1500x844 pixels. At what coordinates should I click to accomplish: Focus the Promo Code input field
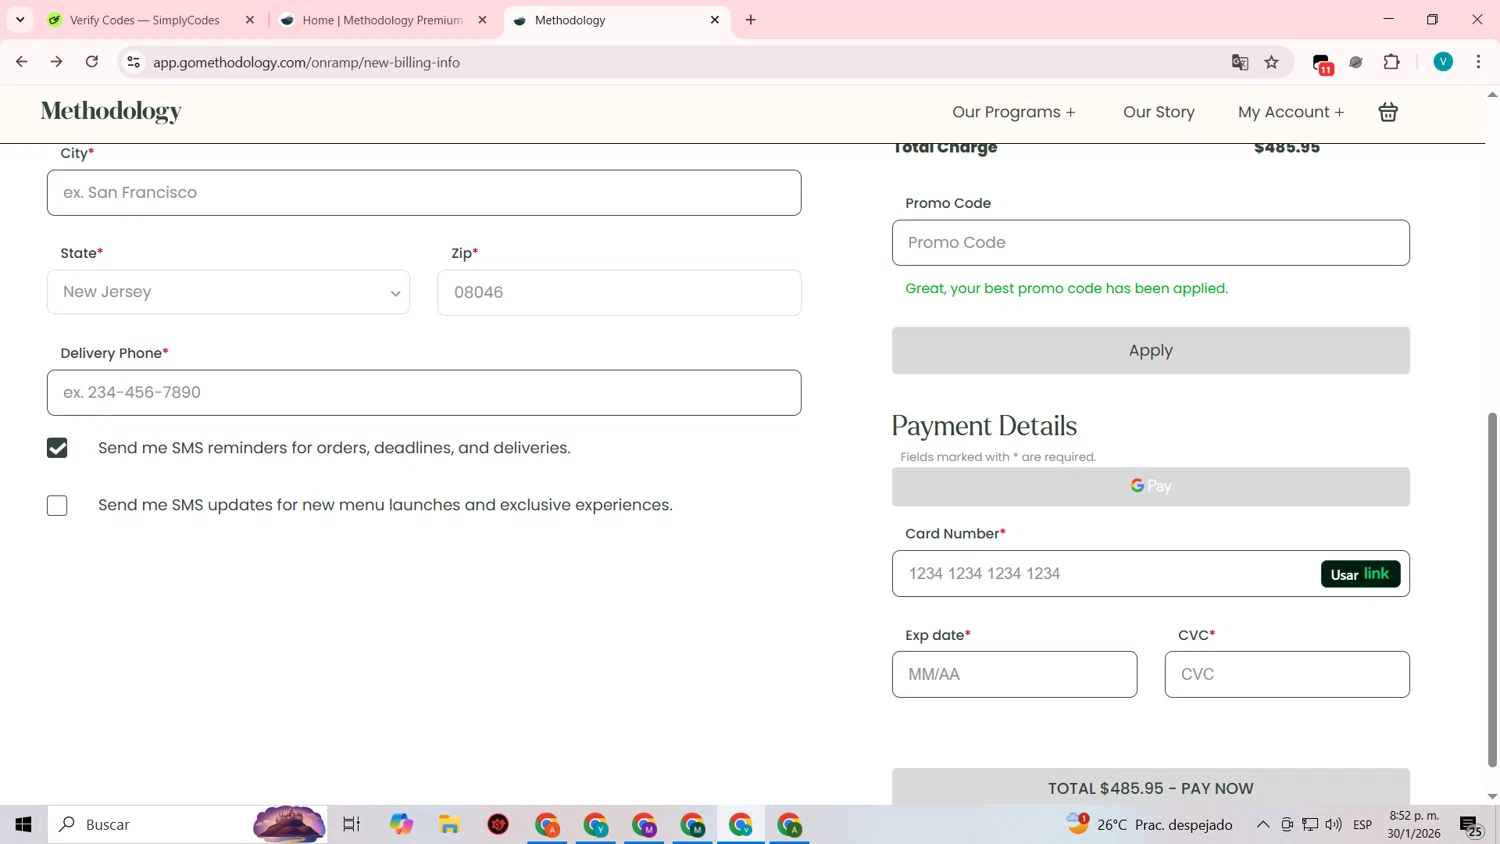pyautogui.click(x=1151, y=243)
